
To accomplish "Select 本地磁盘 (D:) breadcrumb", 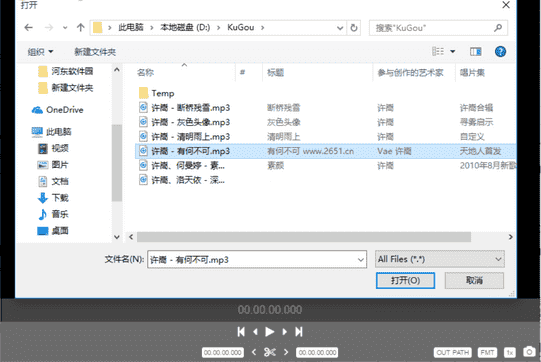I will pyautogui.click(x=185, y=28).
